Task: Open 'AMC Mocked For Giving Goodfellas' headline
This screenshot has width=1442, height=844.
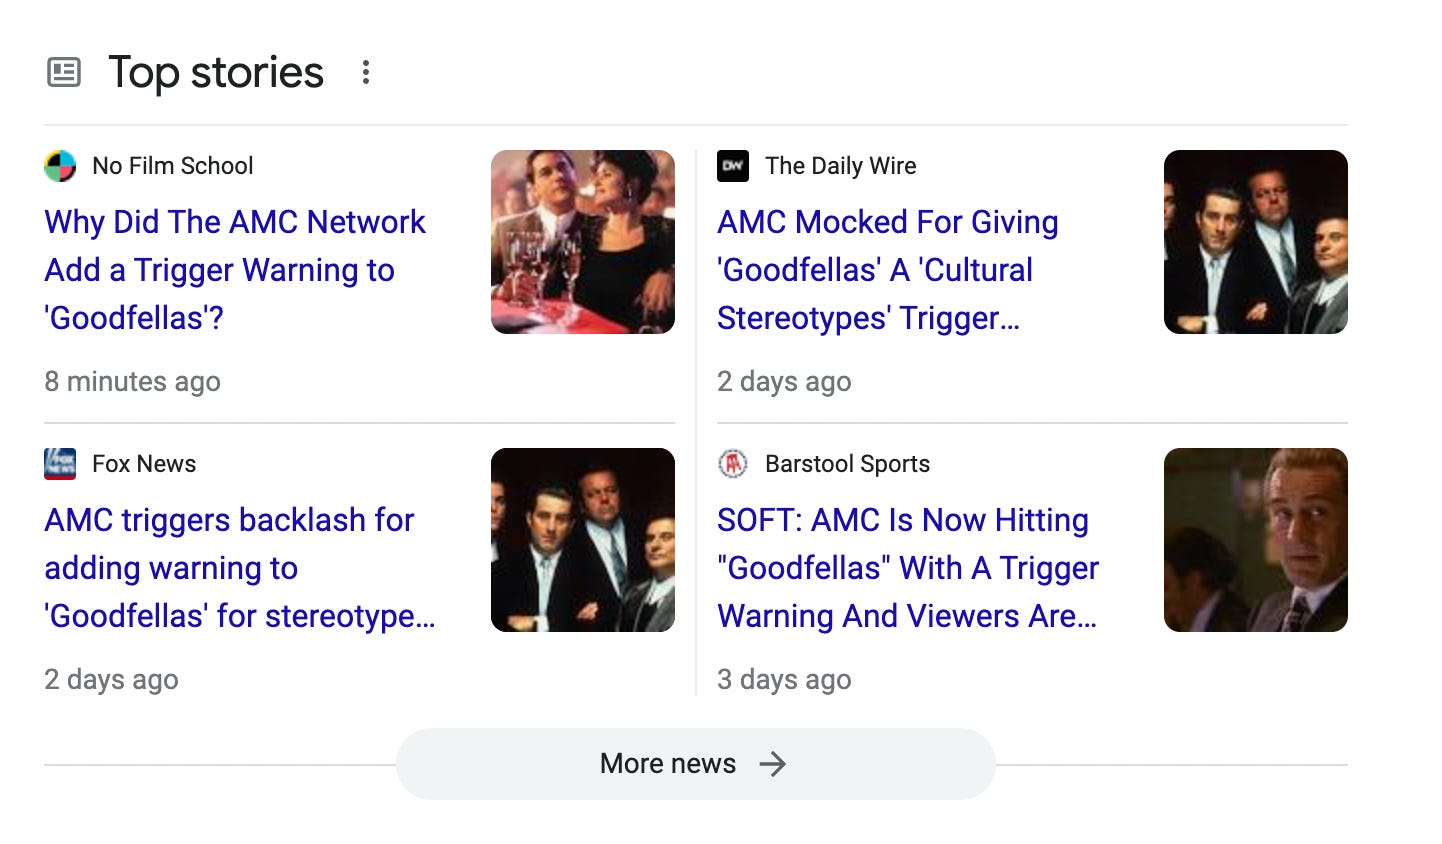Action: point(887,270)
